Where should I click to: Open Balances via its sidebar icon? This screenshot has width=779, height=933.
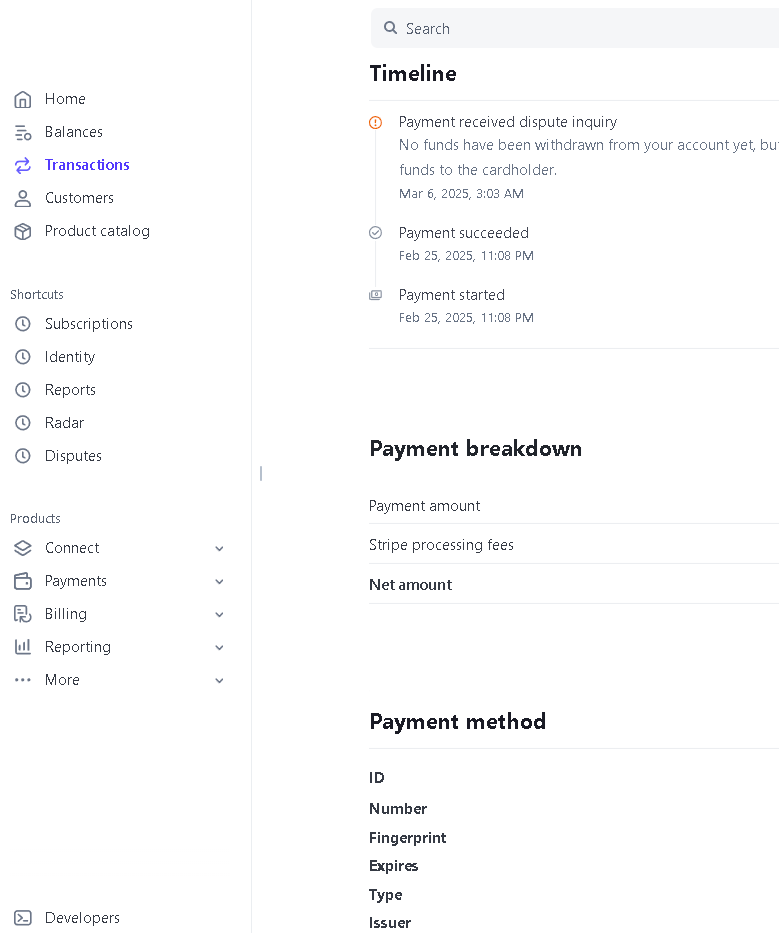pyautogui.click(x=23, y=132)
